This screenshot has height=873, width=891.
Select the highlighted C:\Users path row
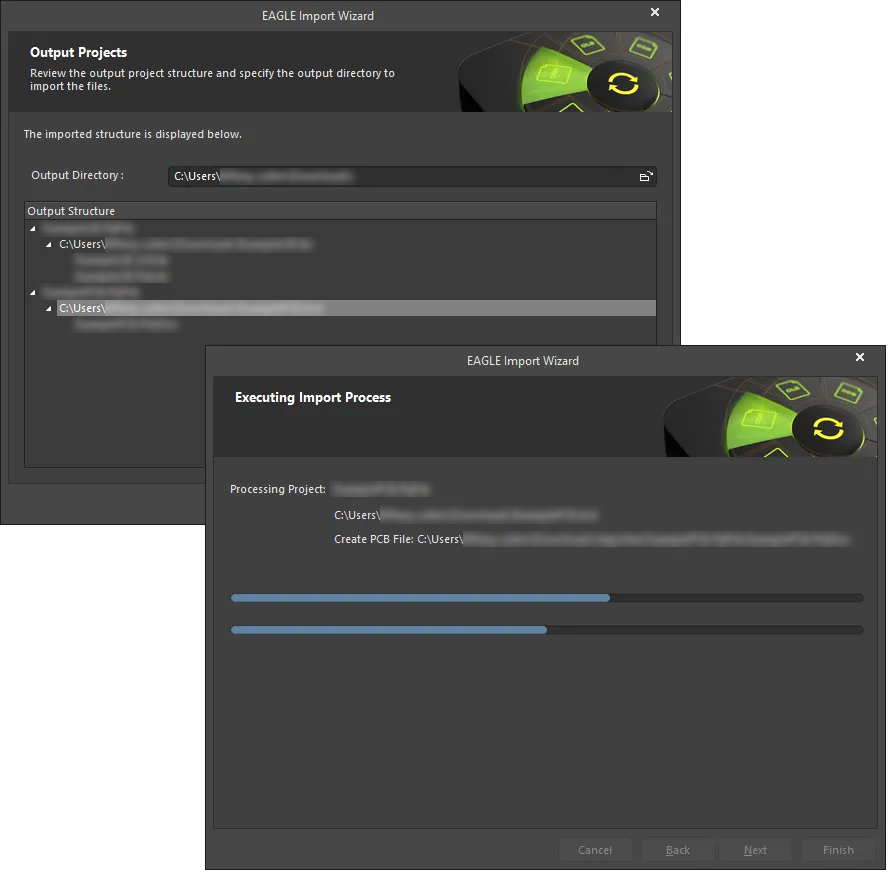pos(356,308)
